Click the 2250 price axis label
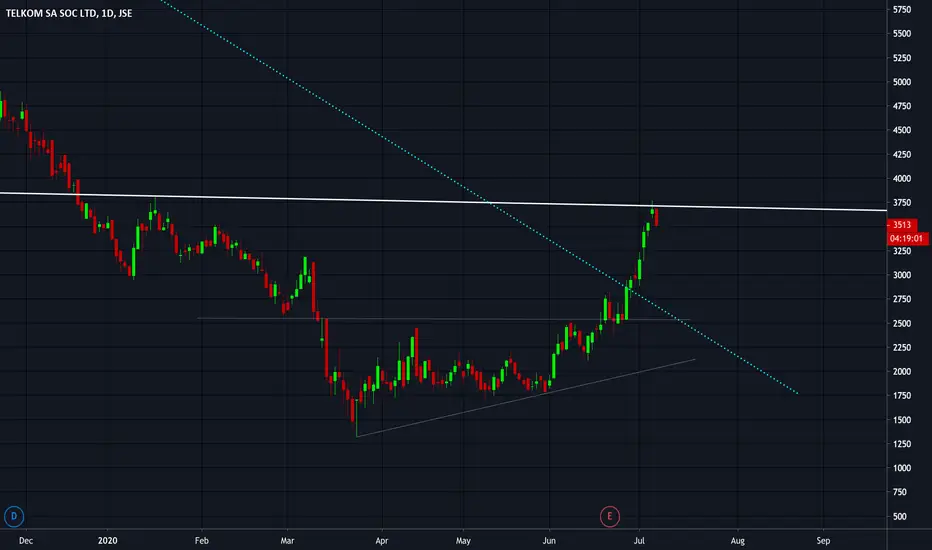 [902, 347]
